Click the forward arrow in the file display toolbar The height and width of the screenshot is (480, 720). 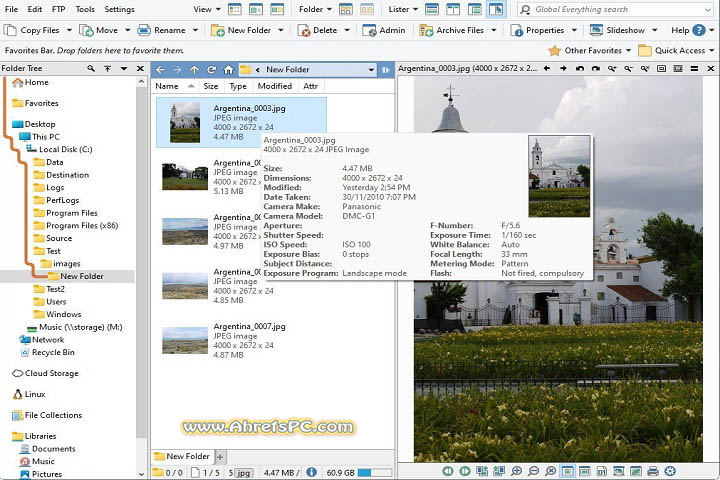pos(177,70)
